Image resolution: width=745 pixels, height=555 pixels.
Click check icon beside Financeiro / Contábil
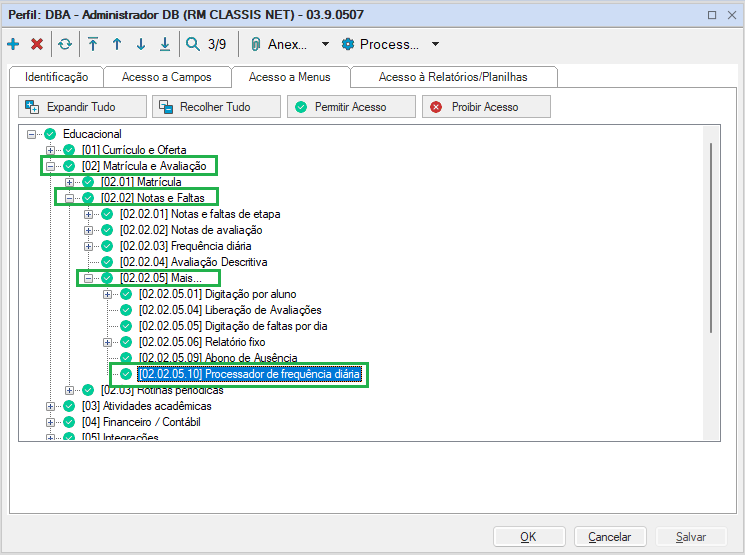[69, 422]
